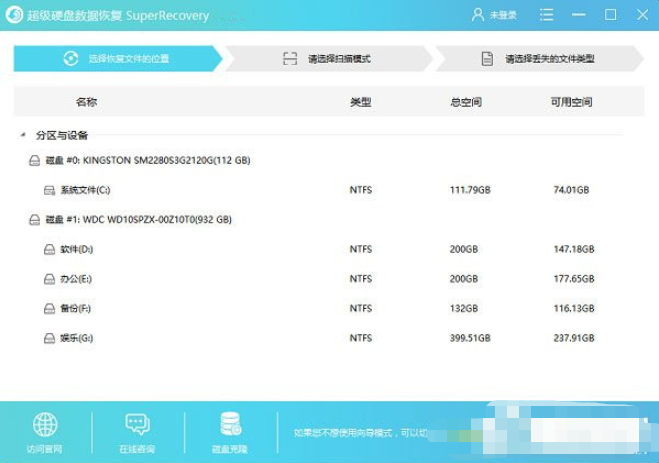Open 在线咨询 chat bubble icon
This screenshot has width=659, height=463.
pyautogui.click(x=138, y=423)
